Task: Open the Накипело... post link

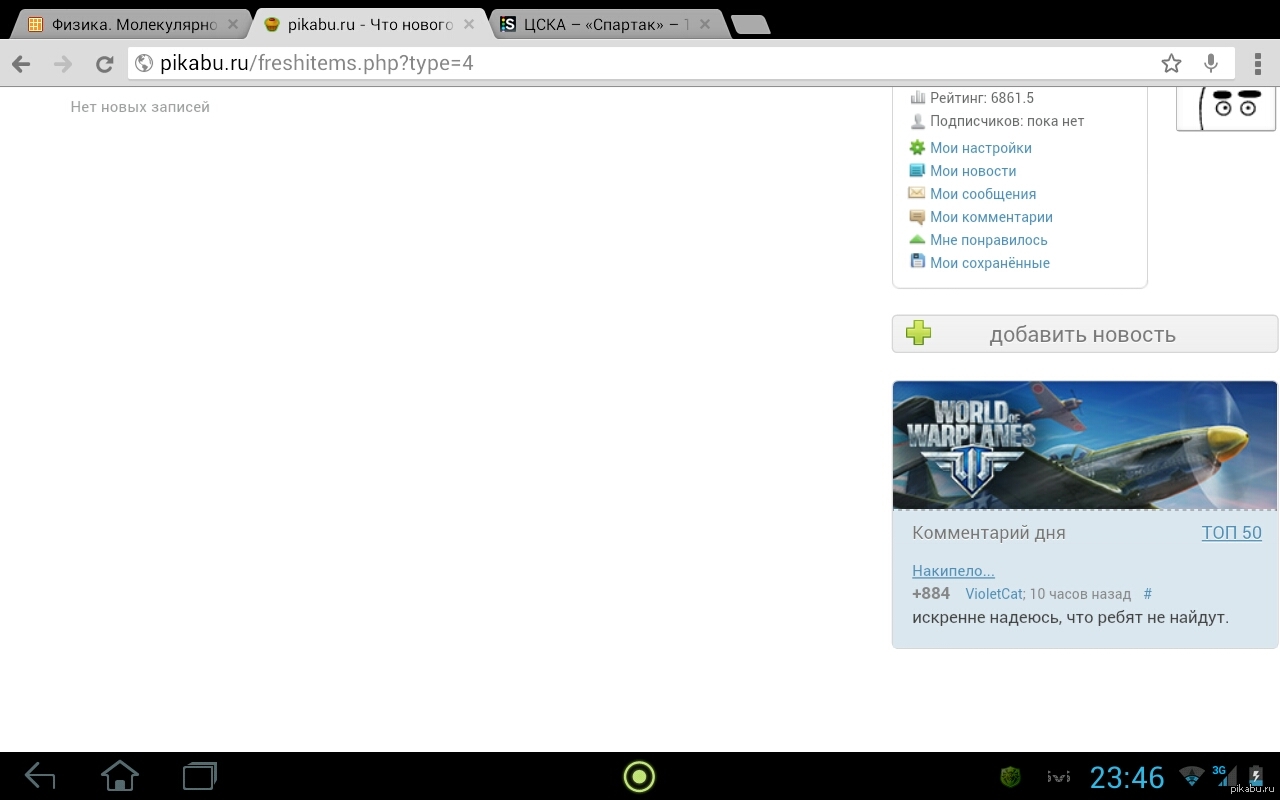Action: point(953,571)
